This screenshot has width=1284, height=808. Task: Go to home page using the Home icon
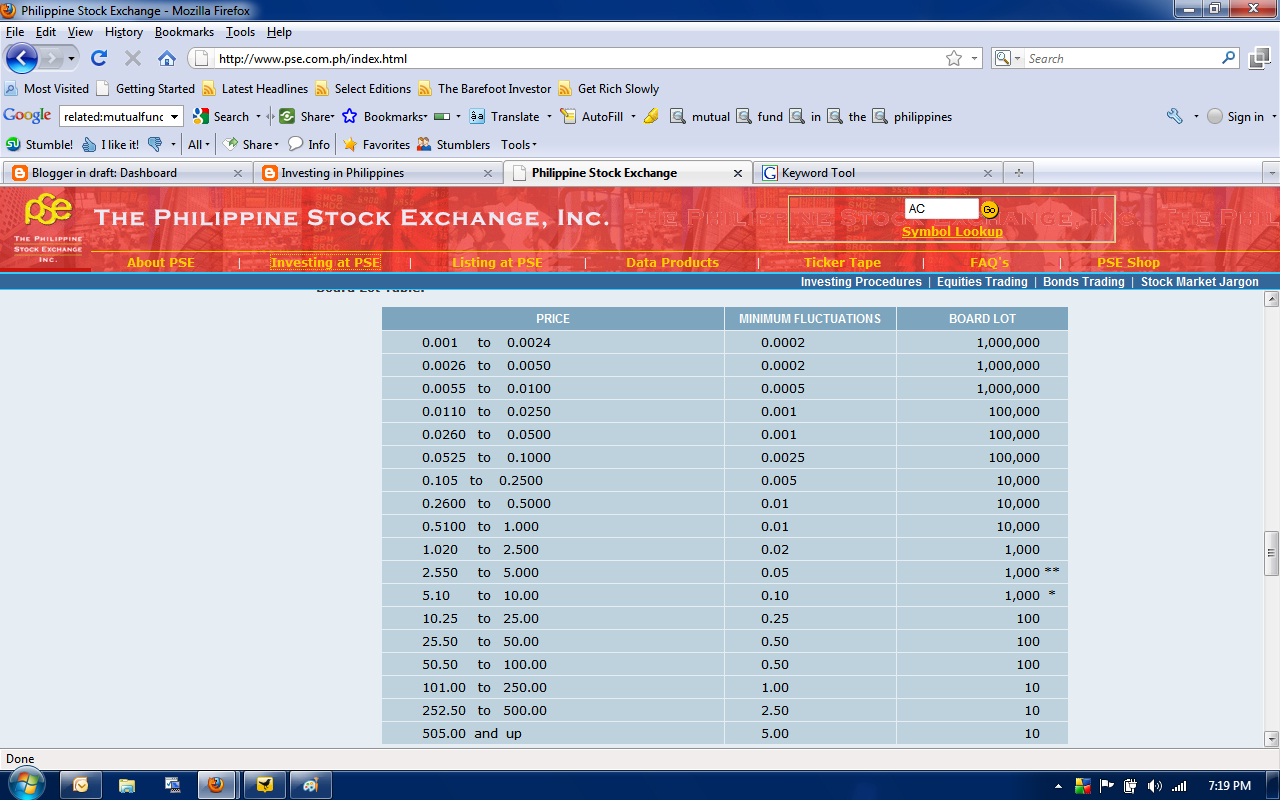pyautogui.click(x=166, y=57)
